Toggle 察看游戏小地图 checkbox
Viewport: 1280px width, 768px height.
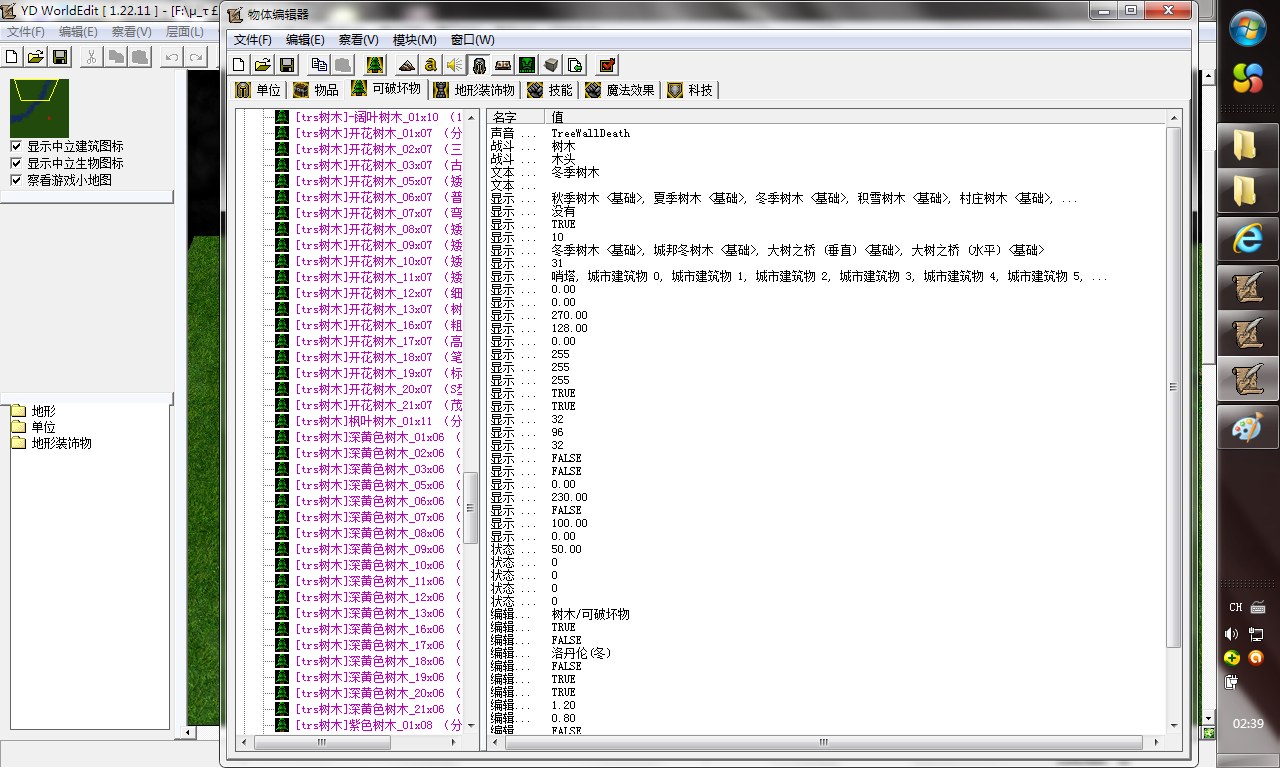[x=16, y=180]
